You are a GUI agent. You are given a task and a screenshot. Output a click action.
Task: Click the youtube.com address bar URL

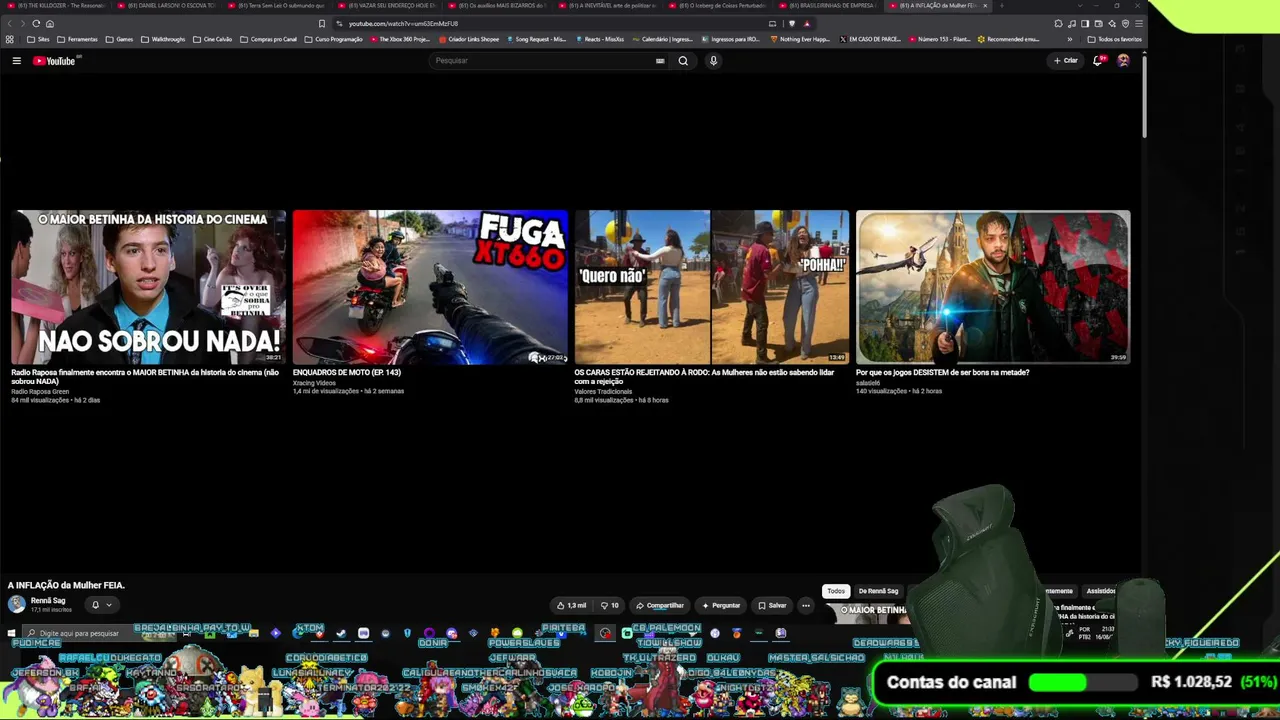point(403,23)
